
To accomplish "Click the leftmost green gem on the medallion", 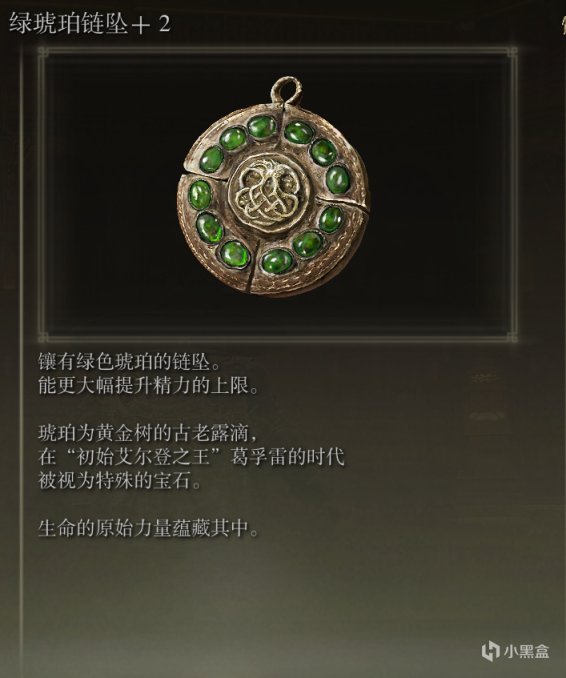I will point(200,195).
